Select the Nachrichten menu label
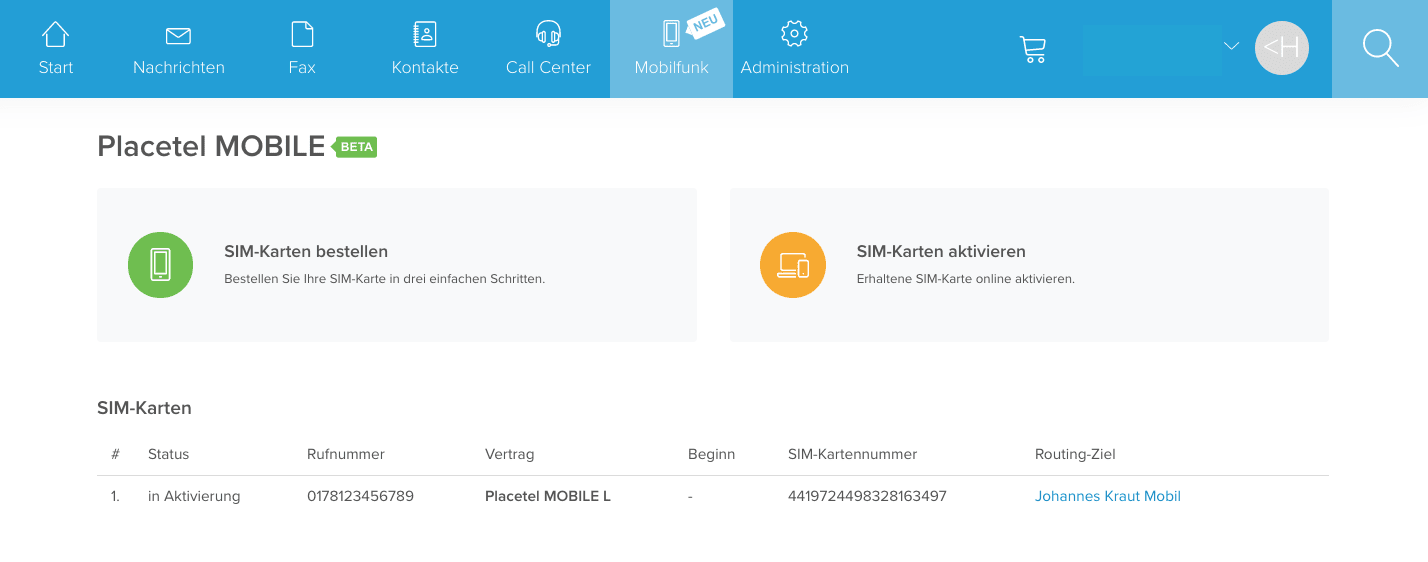Screen dimensions: 1428x562 click(179, 68)
